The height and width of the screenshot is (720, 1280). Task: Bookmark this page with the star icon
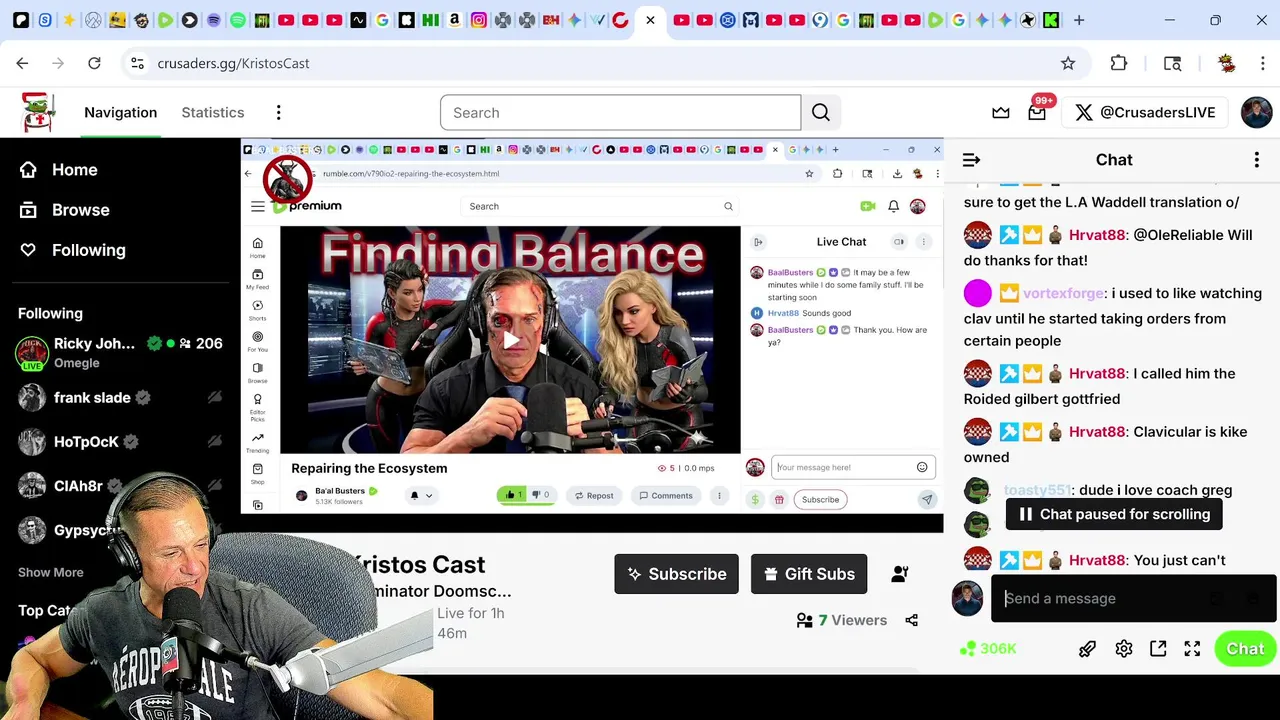[x=1068, y=63]
